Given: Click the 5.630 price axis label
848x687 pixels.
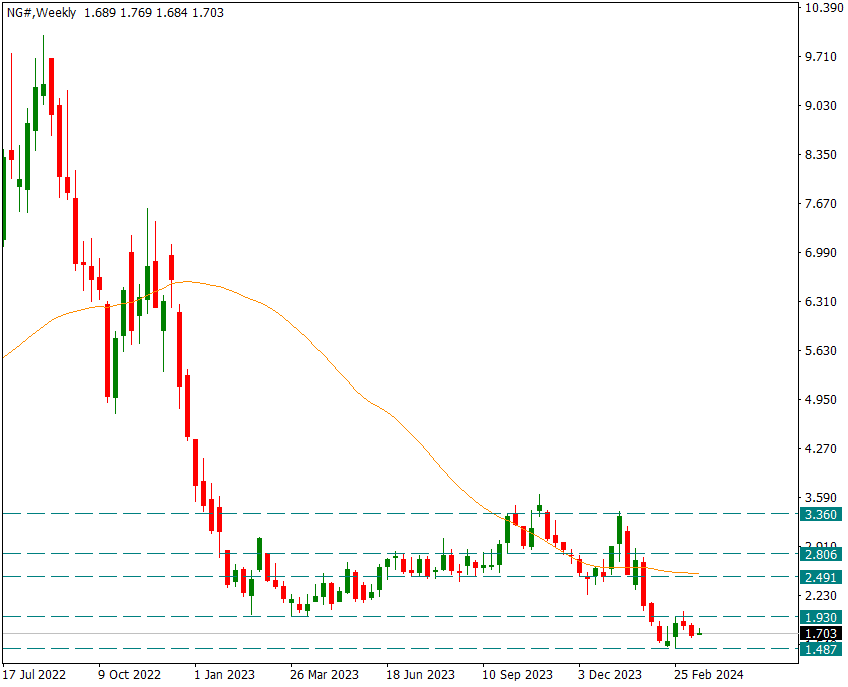Looking at the screenshot, I should [x=821, y=351].
